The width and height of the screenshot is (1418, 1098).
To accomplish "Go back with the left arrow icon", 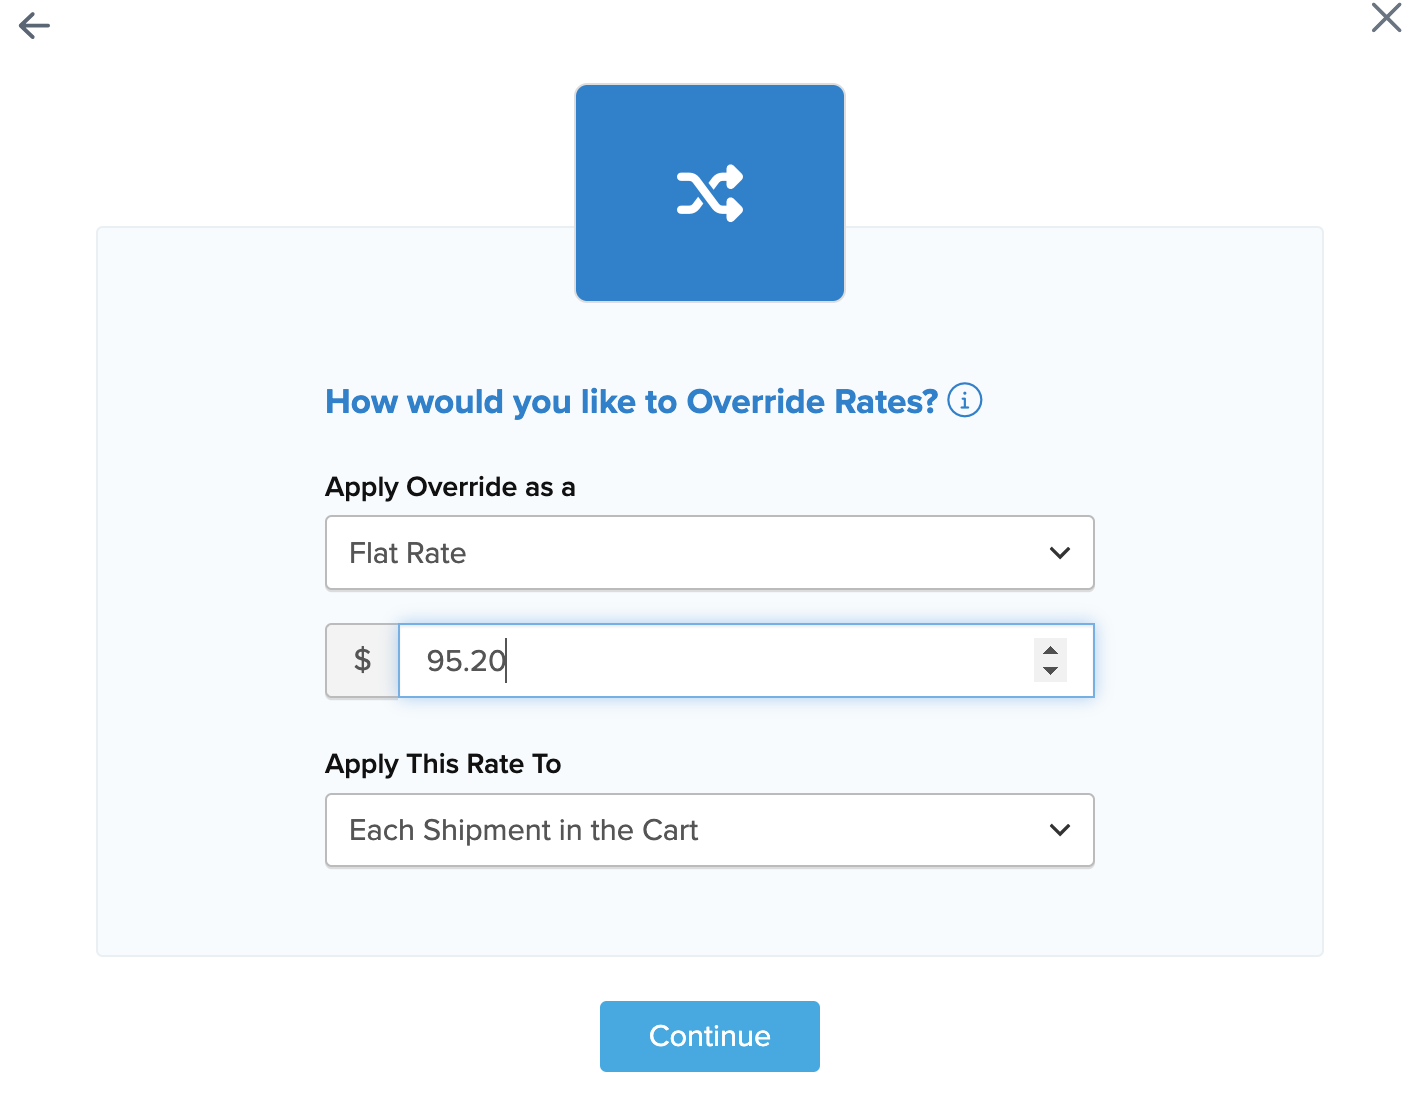I will click(x=34, y=25).
